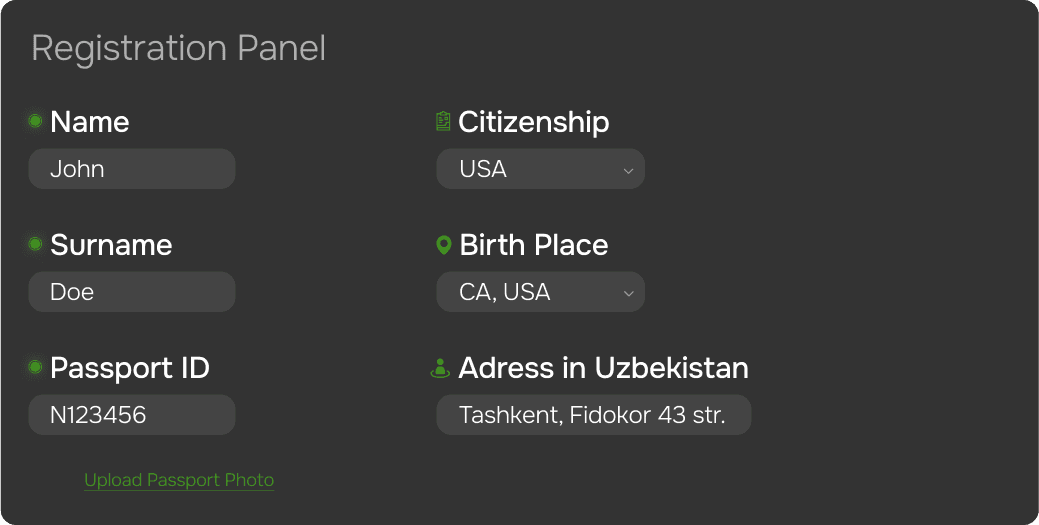Click the Passport ID label text

click(130, 369)
